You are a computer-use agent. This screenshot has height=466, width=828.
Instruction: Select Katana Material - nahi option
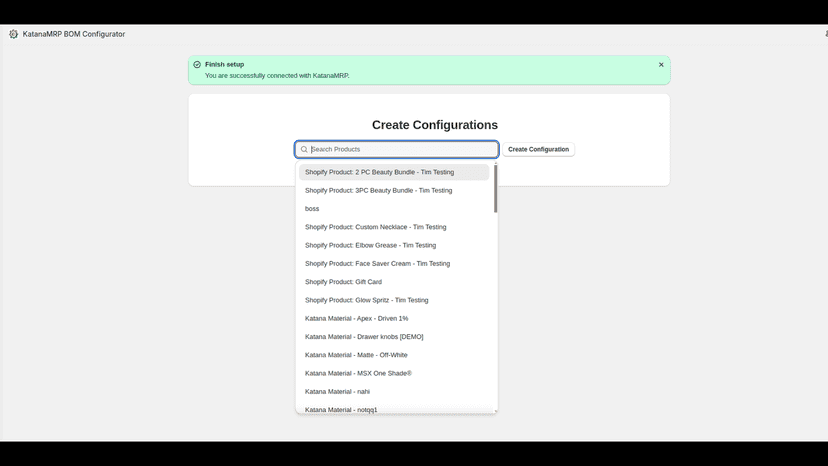point(394,392)
